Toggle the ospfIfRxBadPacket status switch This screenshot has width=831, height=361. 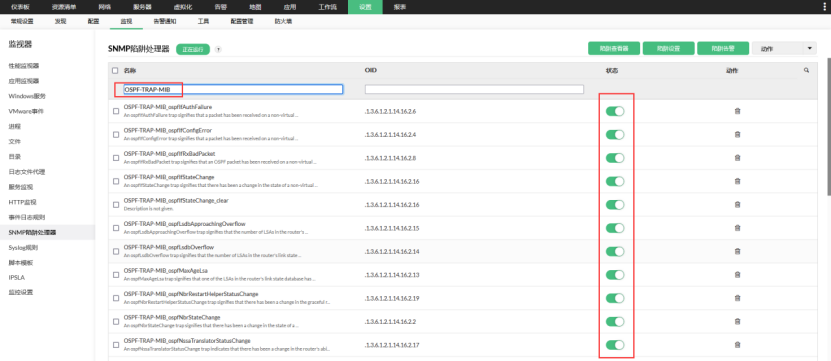(615, 158)
